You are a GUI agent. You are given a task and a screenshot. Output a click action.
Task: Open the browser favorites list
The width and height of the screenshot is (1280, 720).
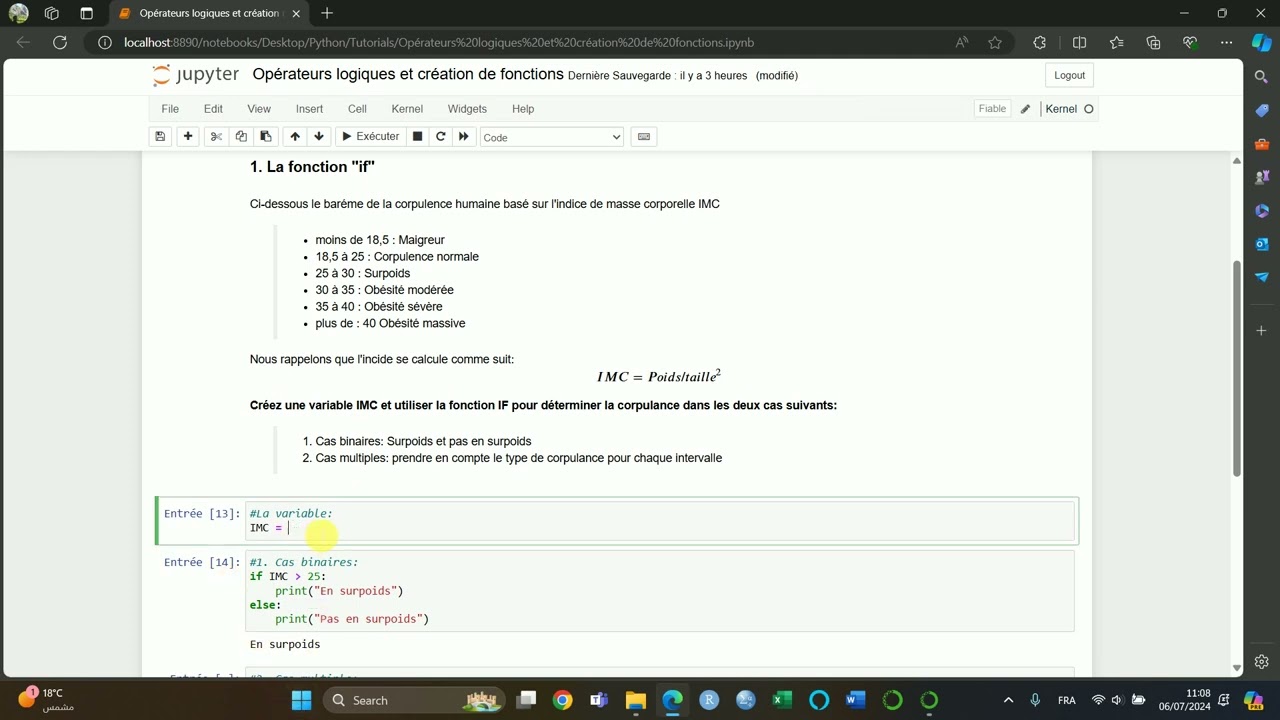click(1117, 43)
